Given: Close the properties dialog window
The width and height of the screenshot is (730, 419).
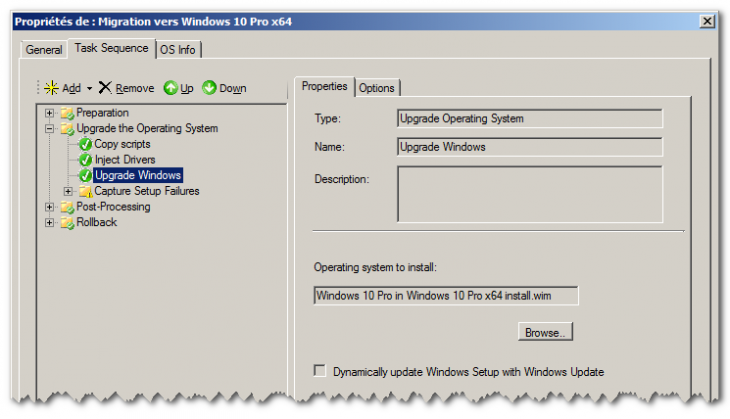Looking at the screenshot, I should (x=707, y=21).
